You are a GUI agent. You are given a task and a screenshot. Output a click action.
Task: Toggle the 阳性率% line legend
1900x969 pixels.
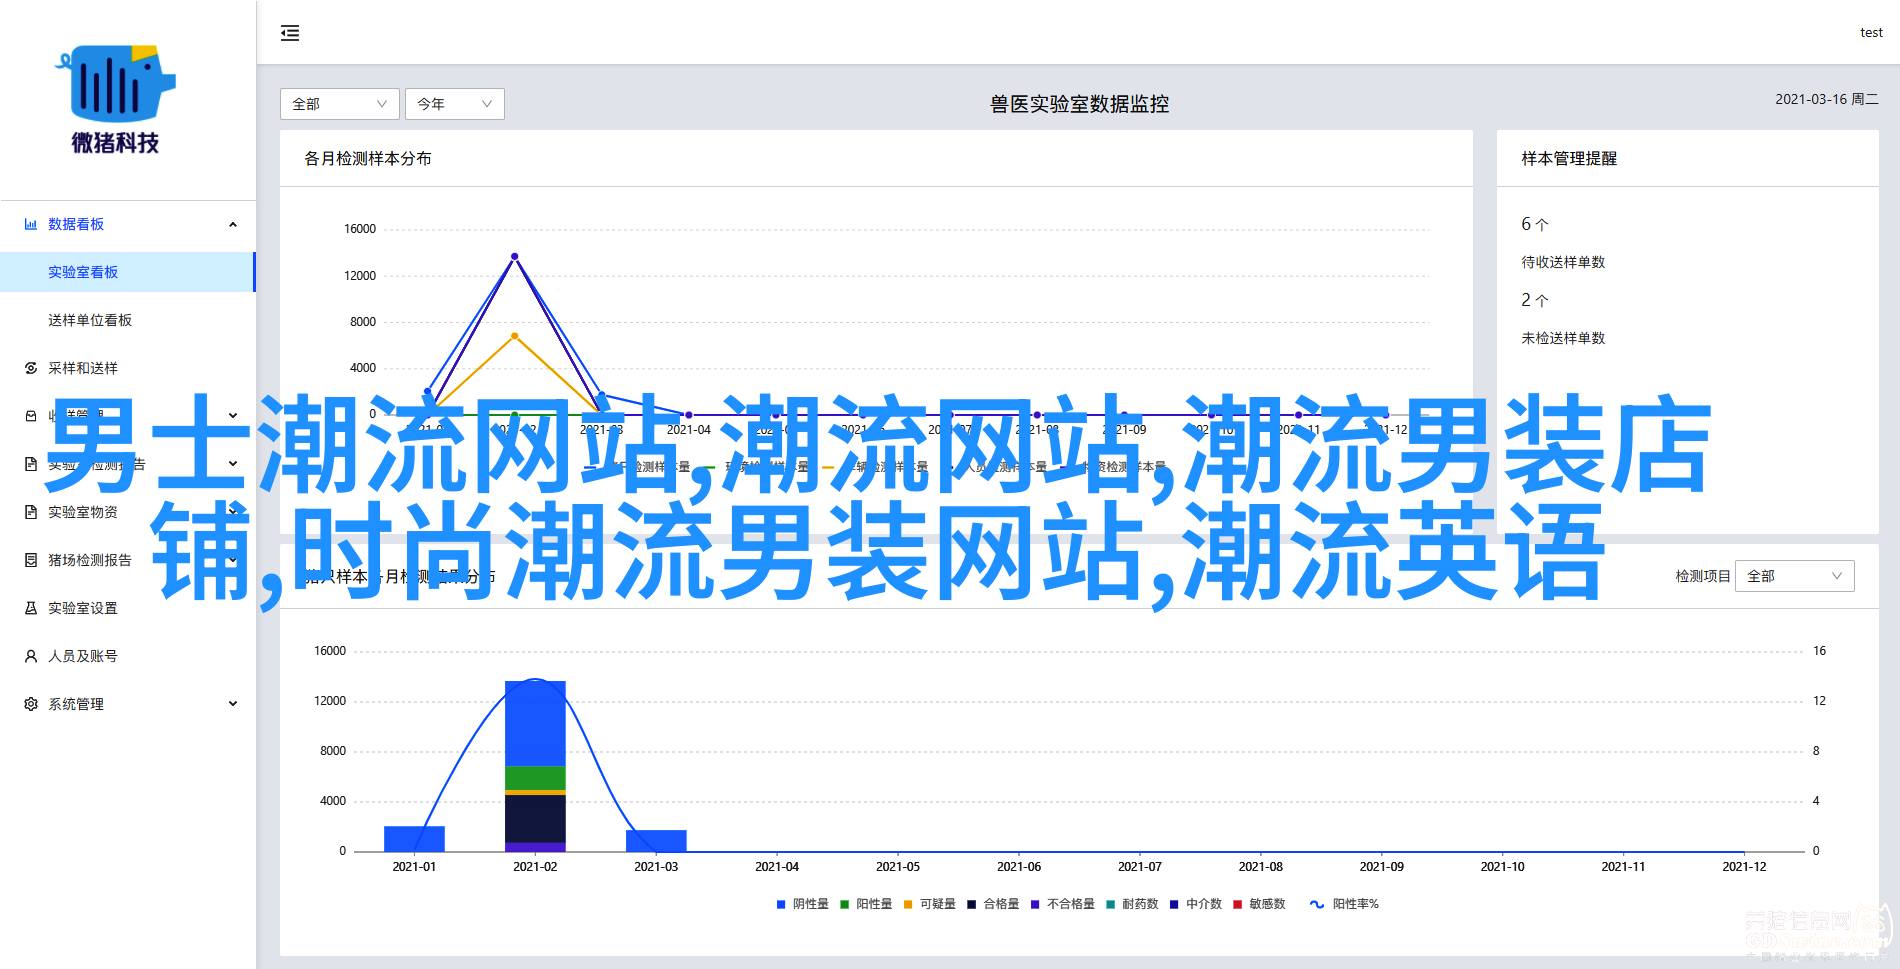tap(1344, 904)
